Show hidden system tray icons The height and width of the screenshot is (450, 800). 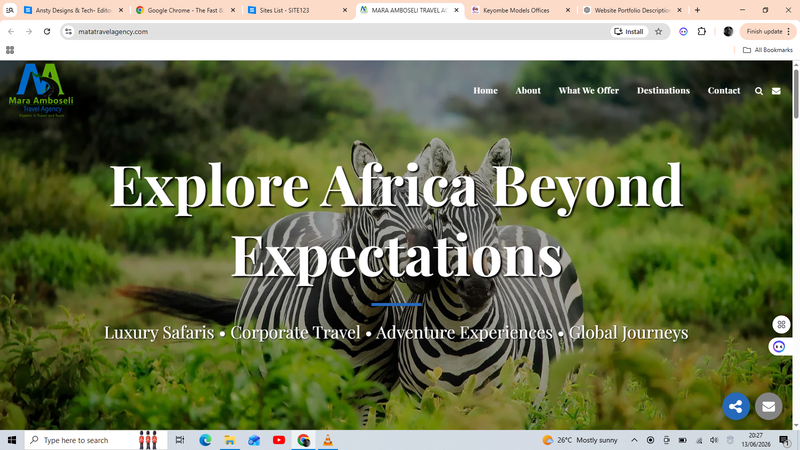coord(634,440)
